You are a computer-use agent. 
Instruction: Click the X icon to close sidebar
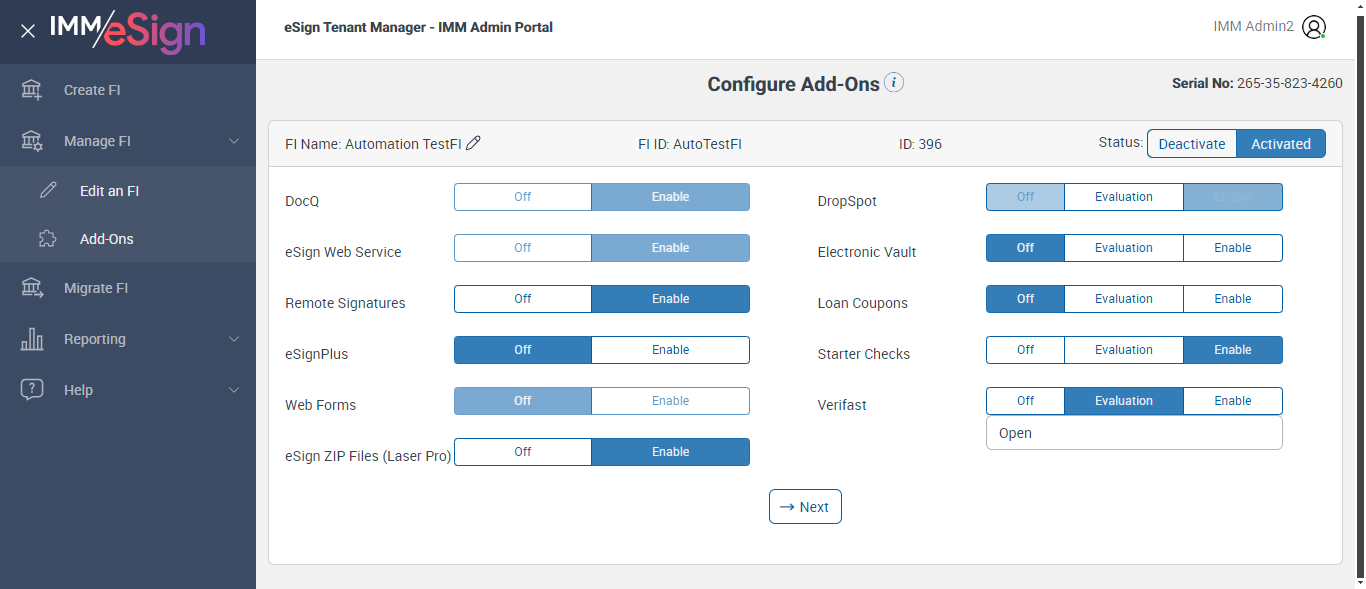(x=28, y=31)
